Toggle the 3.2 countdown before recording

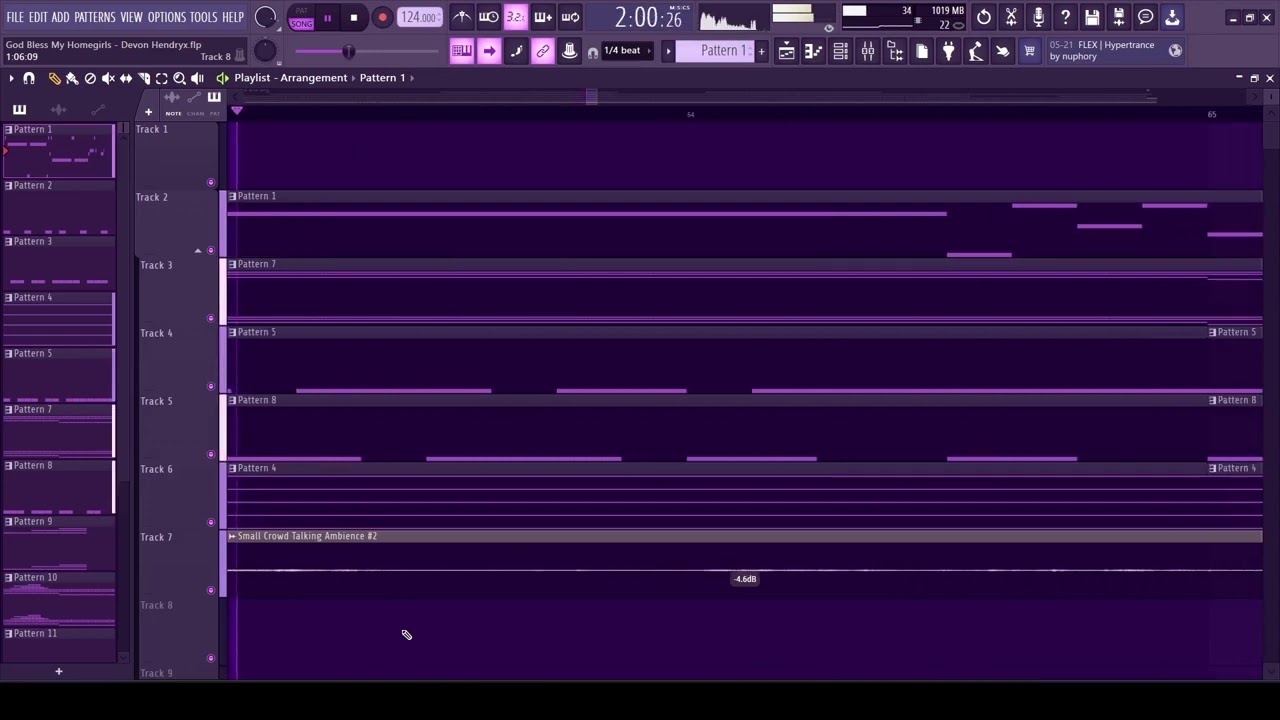(515, 17)
